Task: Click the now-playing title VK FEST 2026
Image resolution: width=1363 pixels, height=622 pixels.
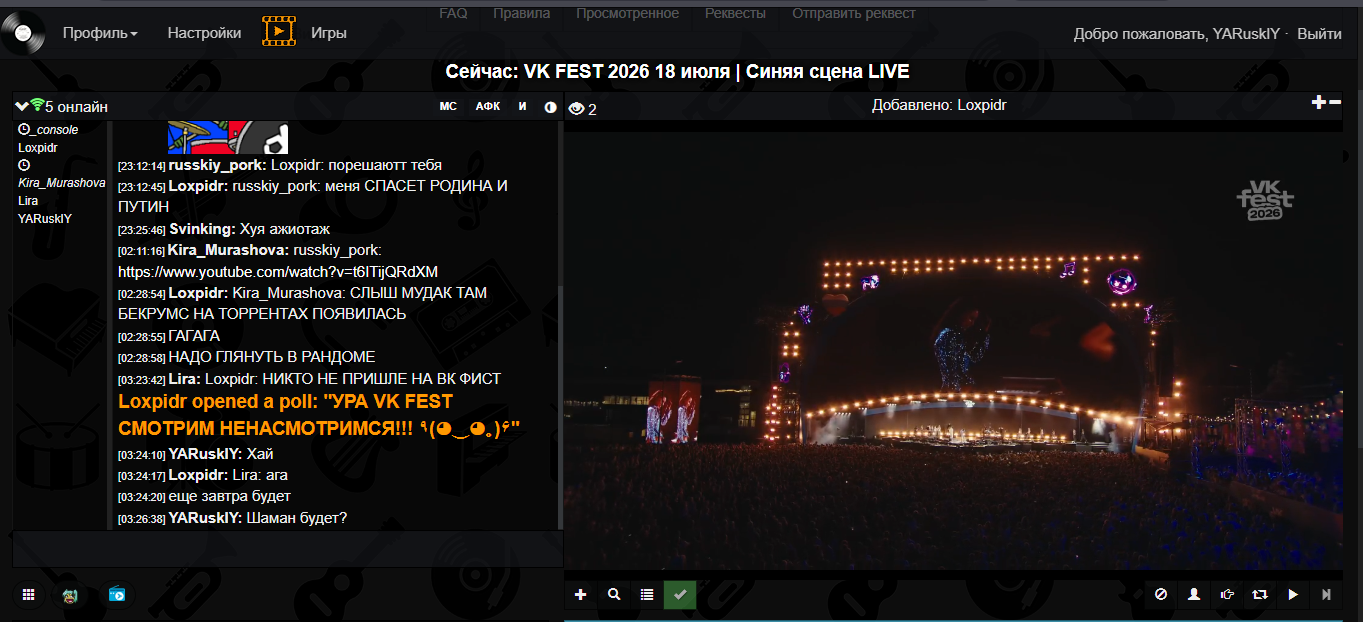Action: 677,72
